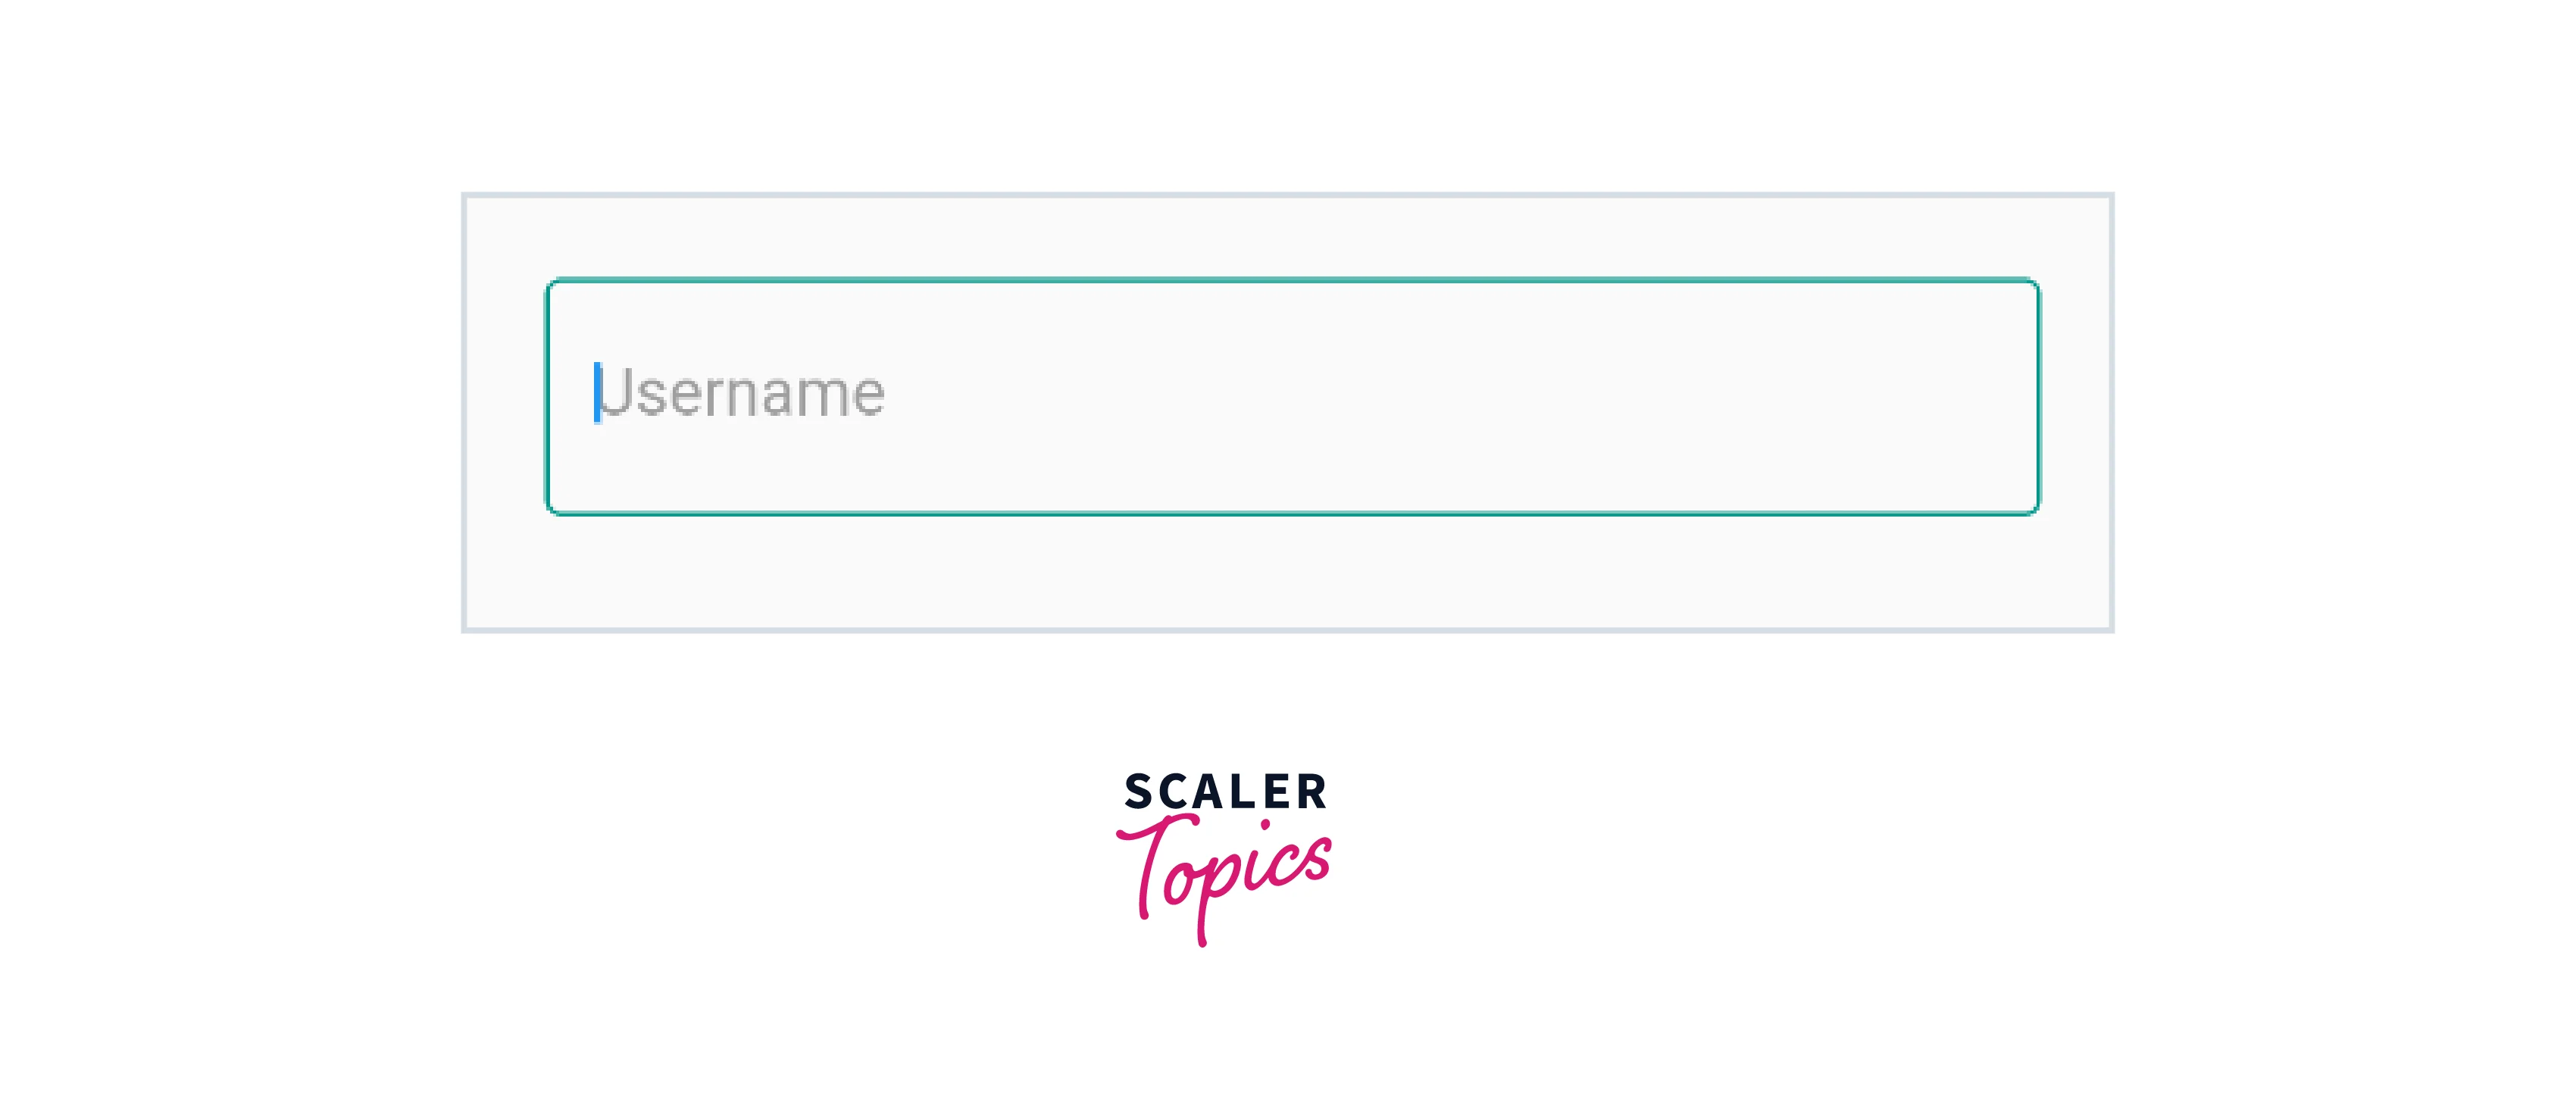Click the center of the Username text box
Screen dimensions: 2576x1093
pyautogui.click(x=1292, y=397)
